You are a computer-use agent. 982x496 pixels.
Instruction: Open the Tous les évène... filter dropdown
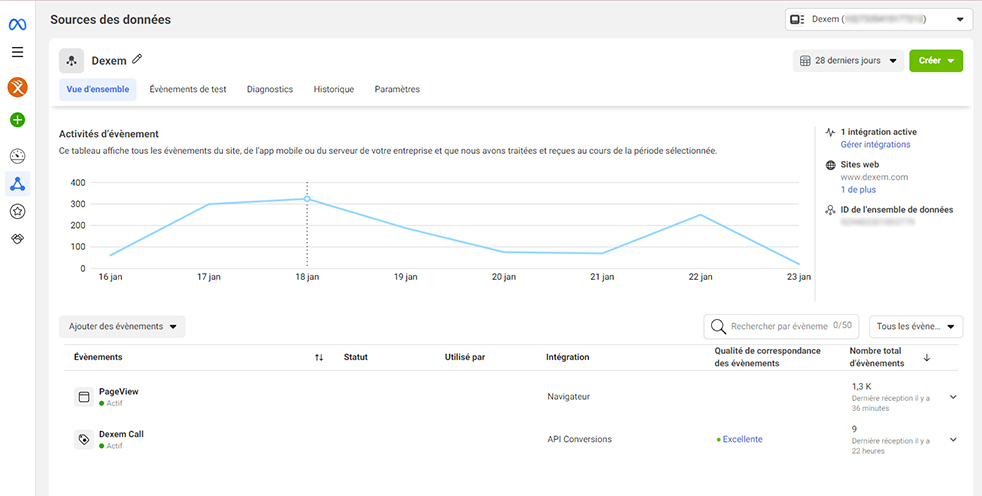pyautogui.click(x=916, y=326)
